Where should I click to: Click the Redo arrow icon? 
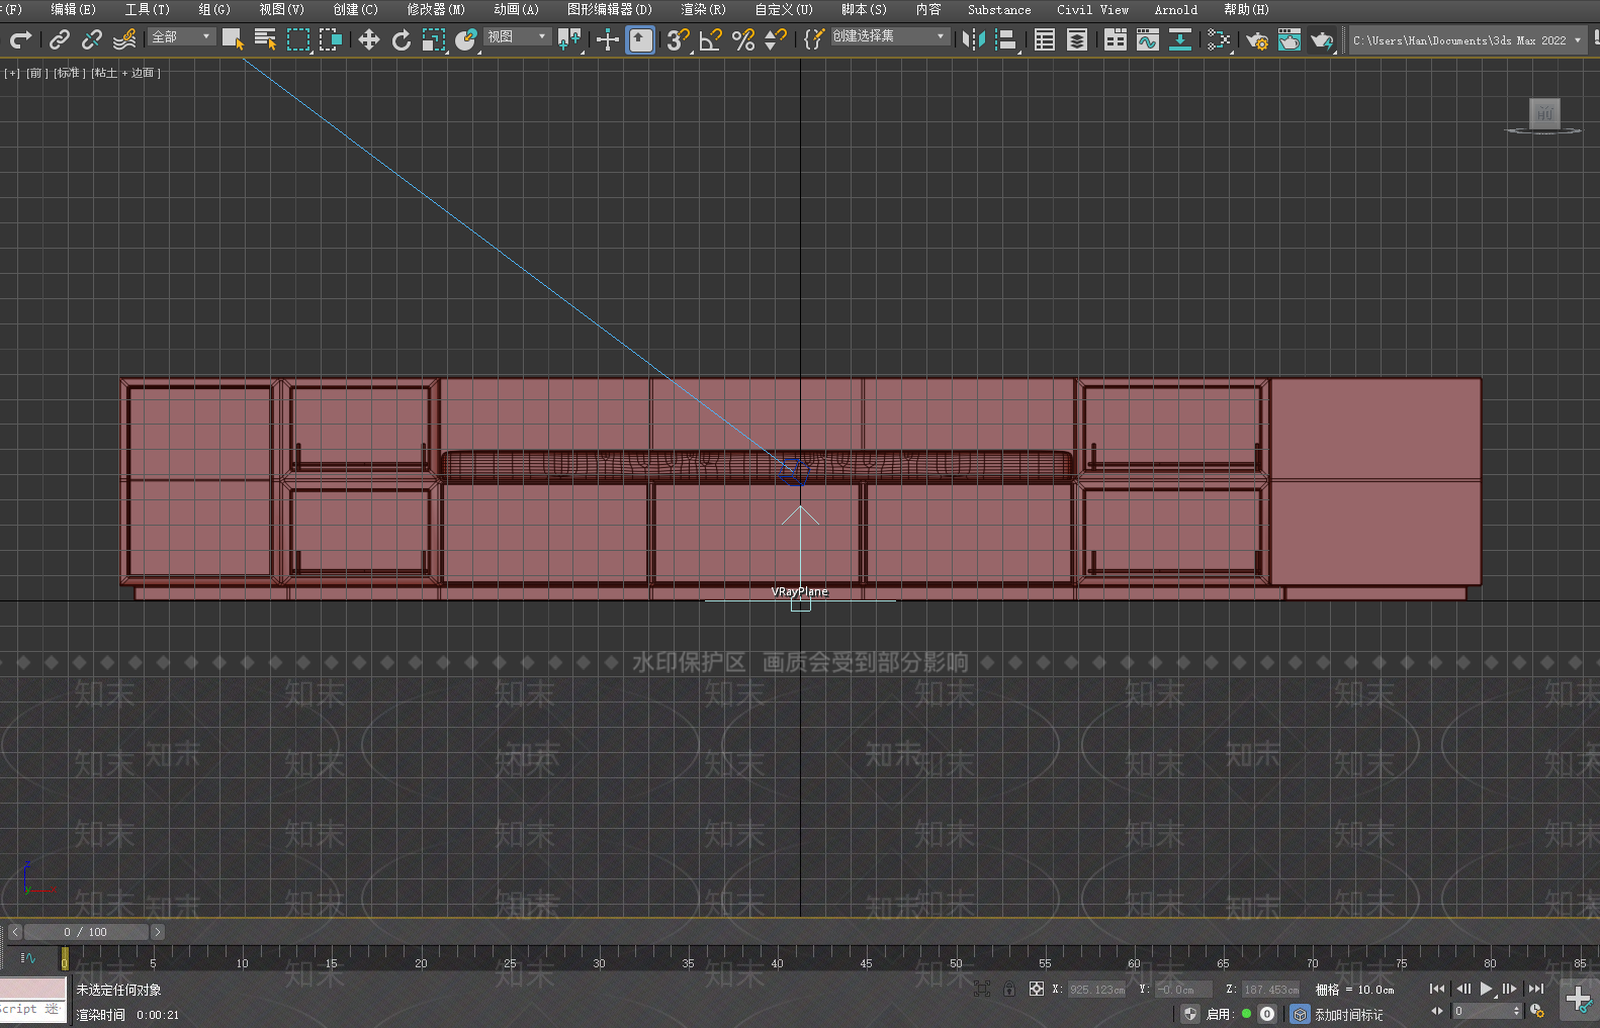pyautogui.click(x=20, y=40)
